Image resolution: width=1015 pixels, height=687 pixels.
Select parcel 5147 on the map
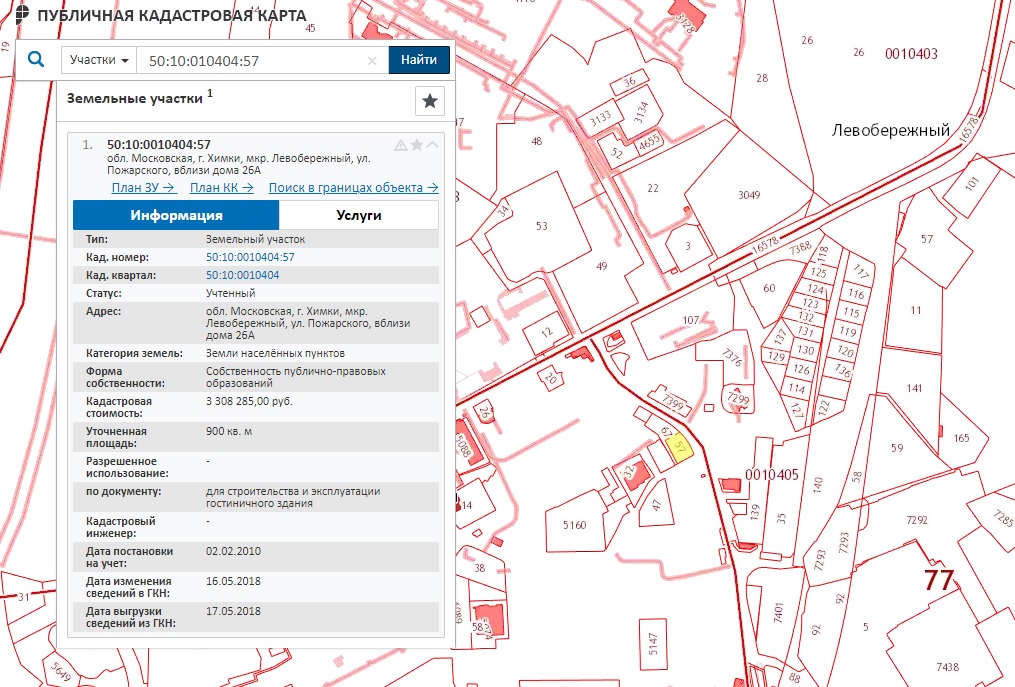point(652,644)
